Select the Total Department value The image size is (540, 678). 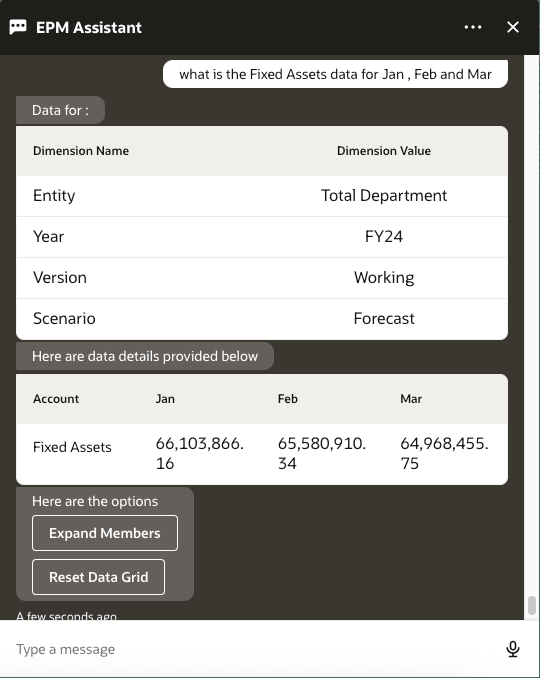click(384, 195)
